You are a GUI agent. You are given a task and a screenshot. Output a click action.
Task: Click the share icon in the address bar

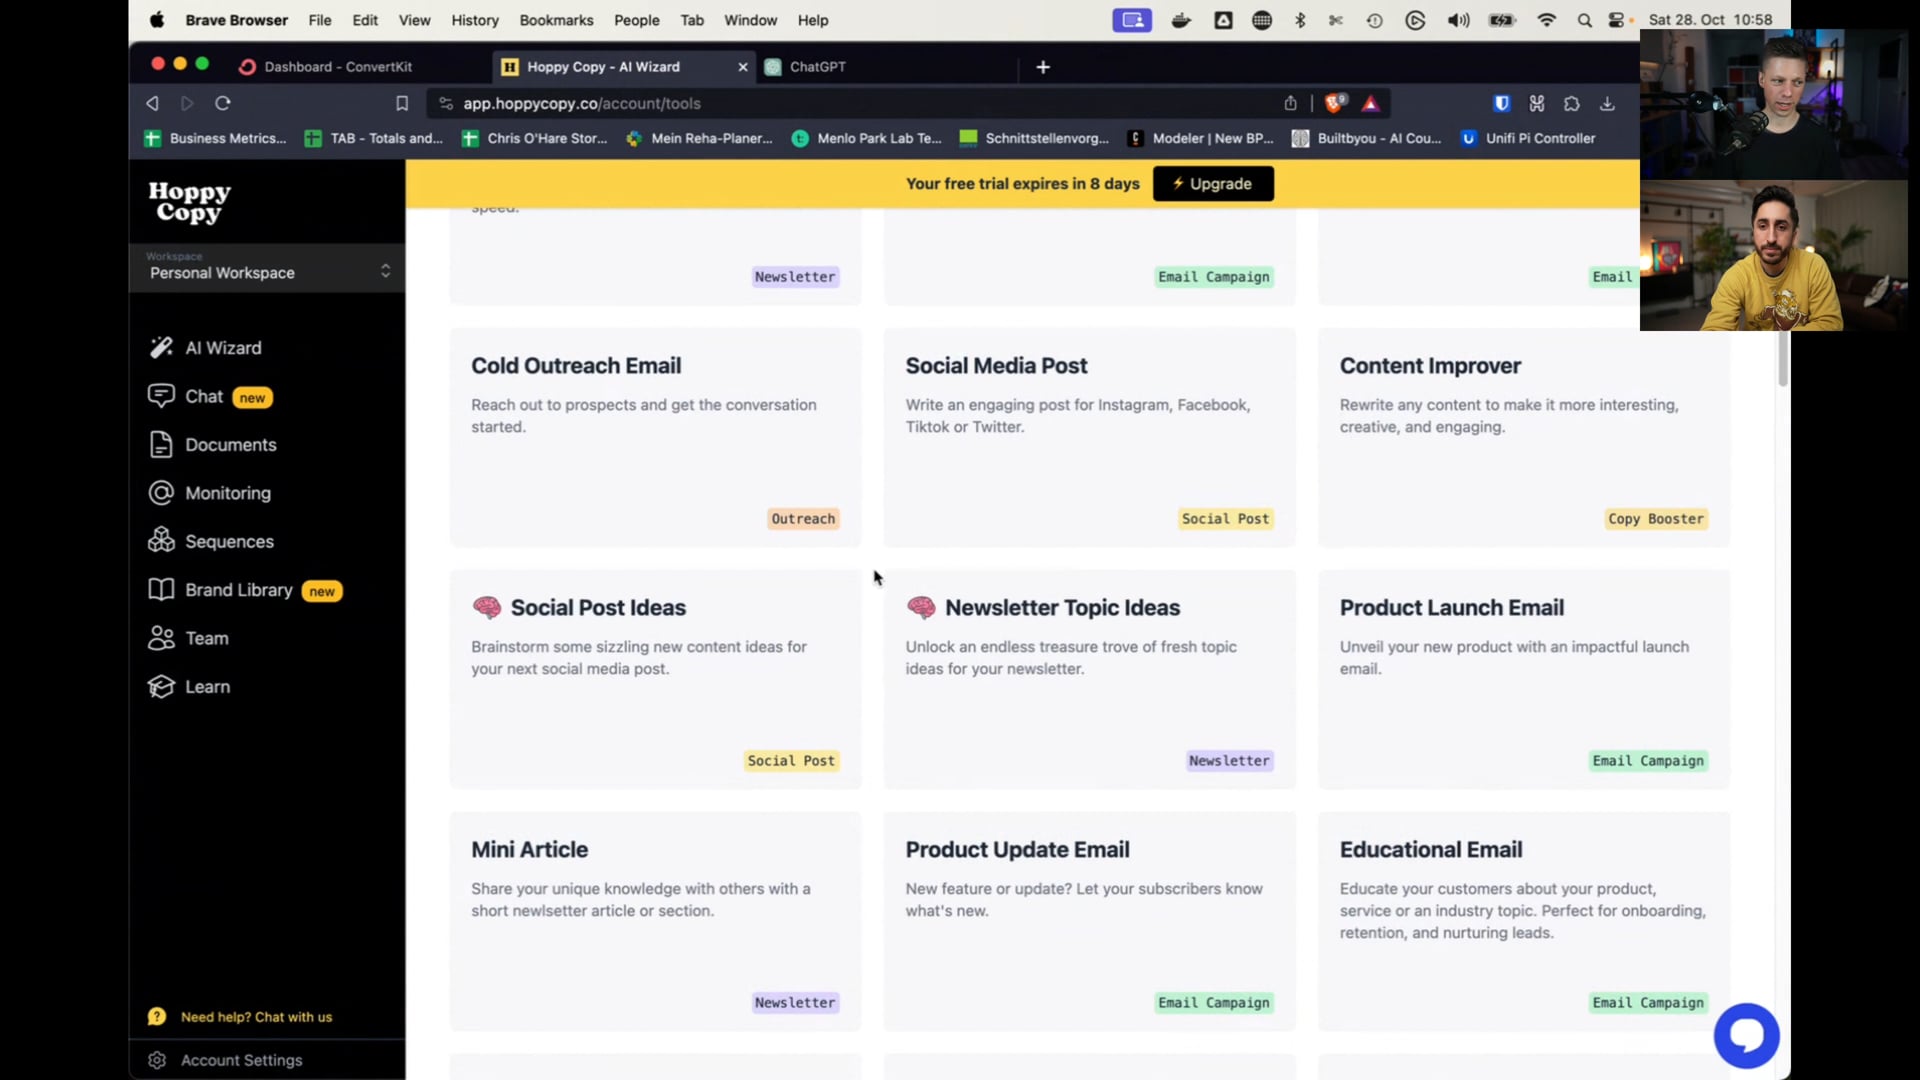click(x=1290, y=103)
